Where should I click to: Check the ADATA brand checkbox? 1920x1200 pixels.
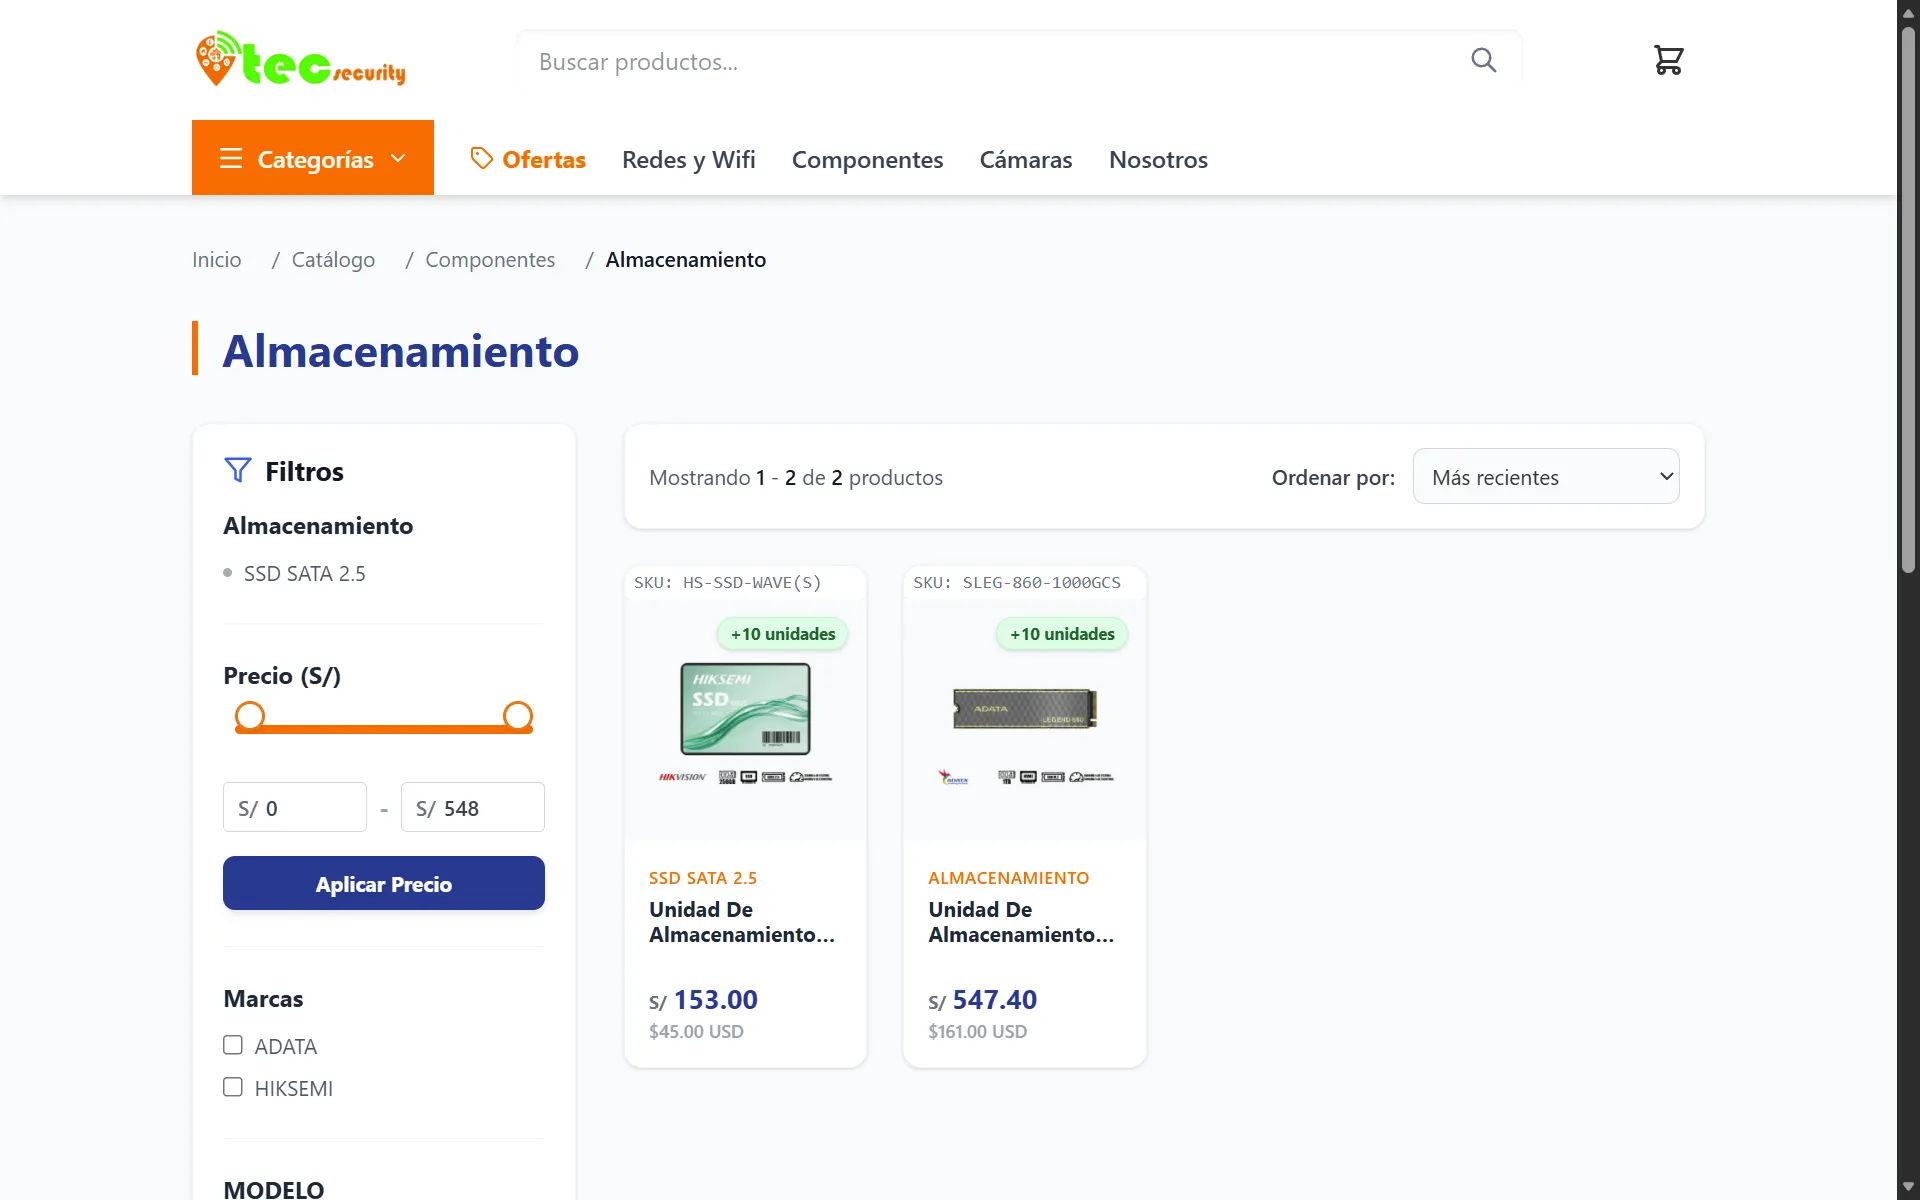[233, 1044]
